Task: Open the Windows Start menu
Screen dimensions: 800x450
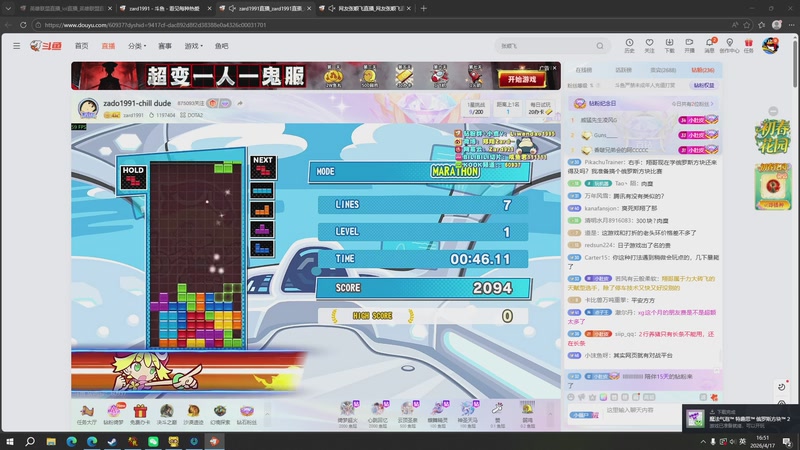Action: point(10,441)
